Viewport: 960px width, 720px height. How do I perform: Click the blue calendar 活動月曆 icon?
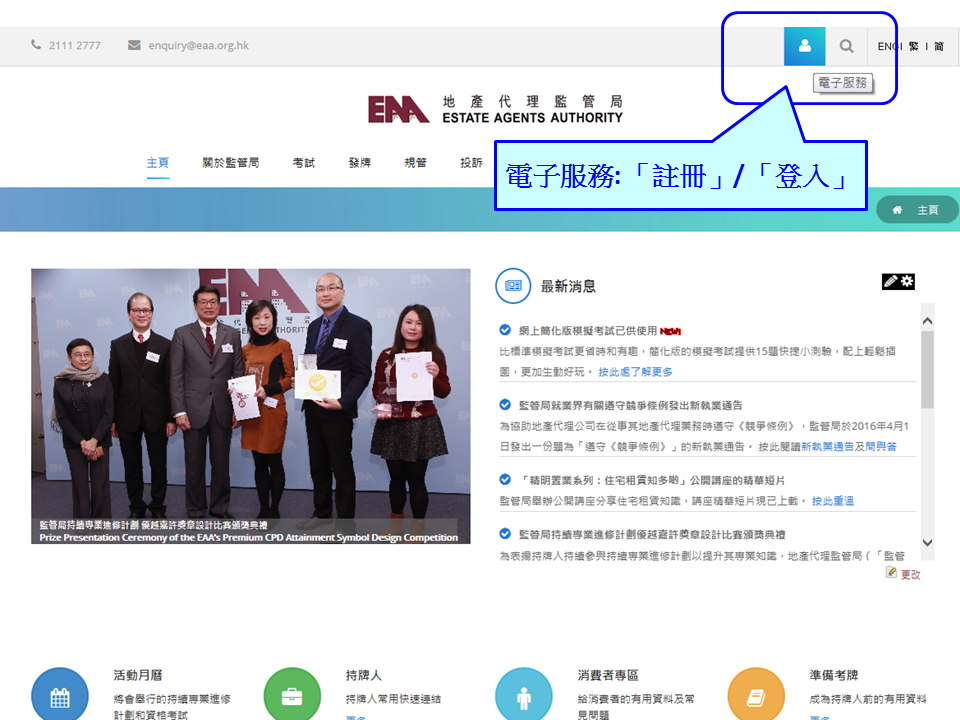[59, 696]
